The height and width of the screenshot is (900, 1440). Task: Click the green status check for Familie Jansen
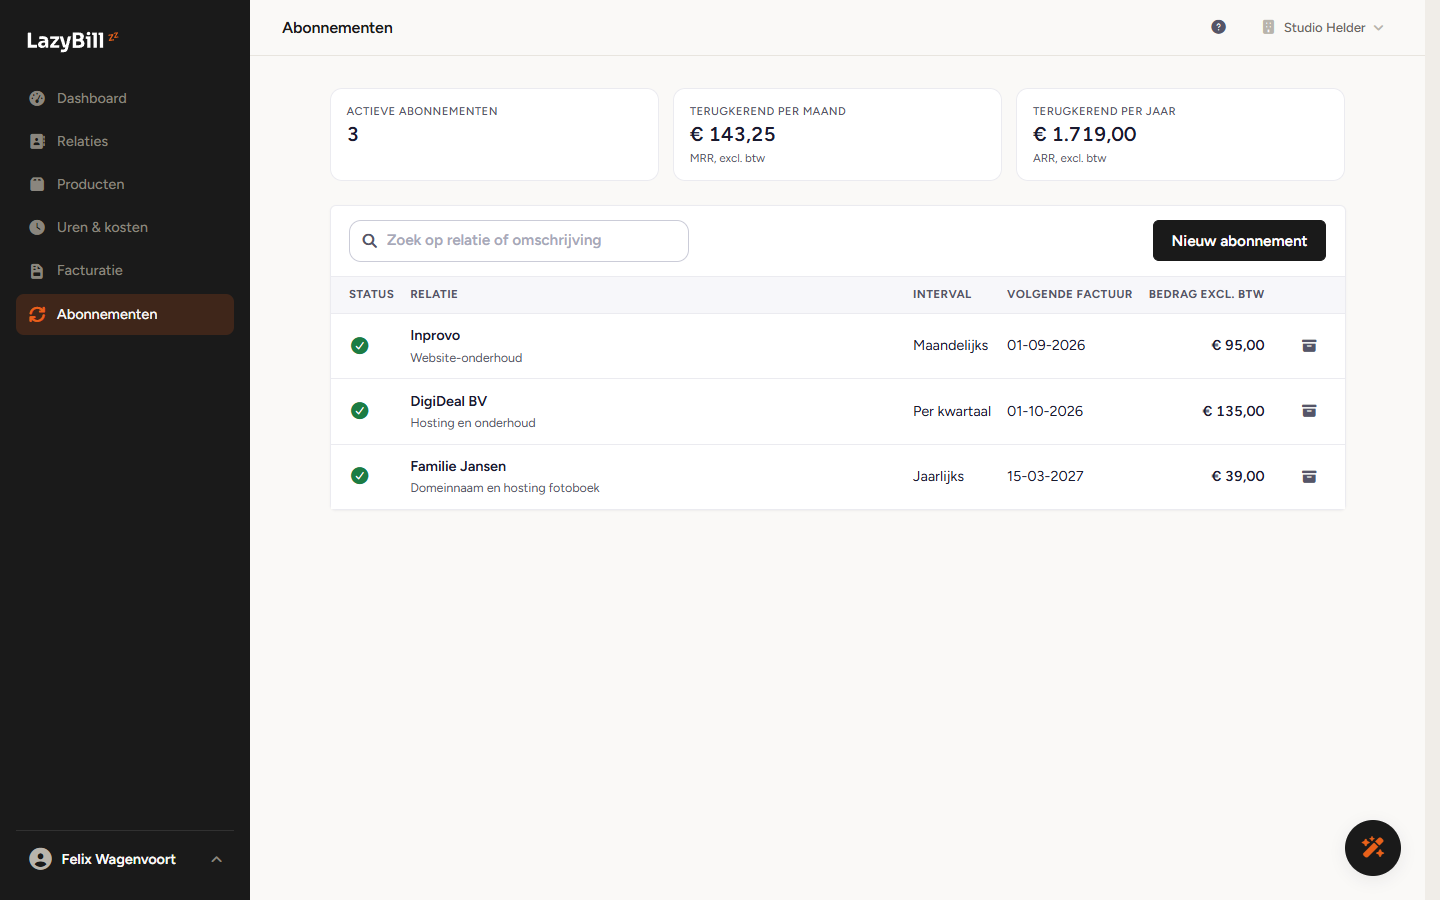[360, 476]
